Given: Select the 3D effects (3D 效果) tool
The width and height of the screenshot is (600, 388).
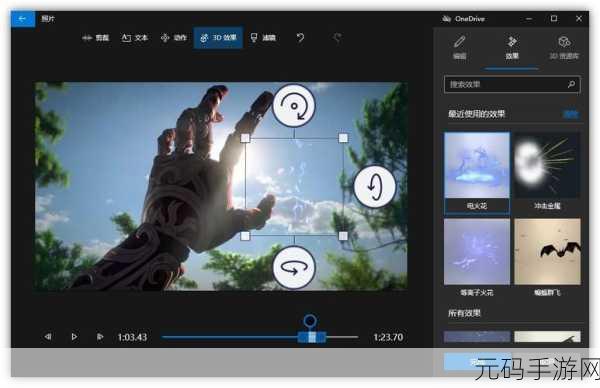Looking at the screenshot, I should click(x=218, y=37).
